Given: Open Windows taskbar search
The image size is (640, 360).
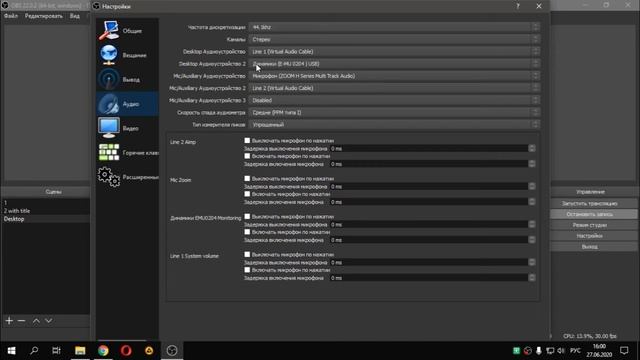Looking at the screenshot, I should (34, 351).
